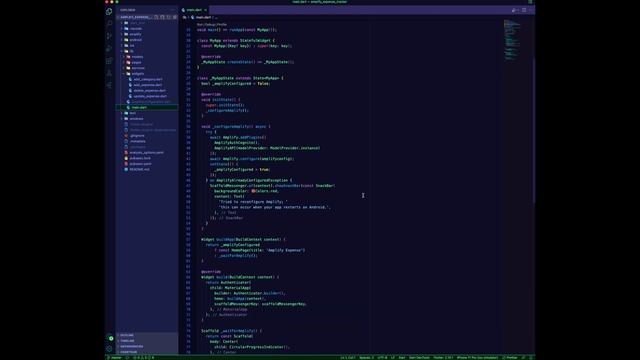Image resolution: width=640 pixels, height=360 pixels.
Task: Open the Extensions view
Action: [109, 60]
